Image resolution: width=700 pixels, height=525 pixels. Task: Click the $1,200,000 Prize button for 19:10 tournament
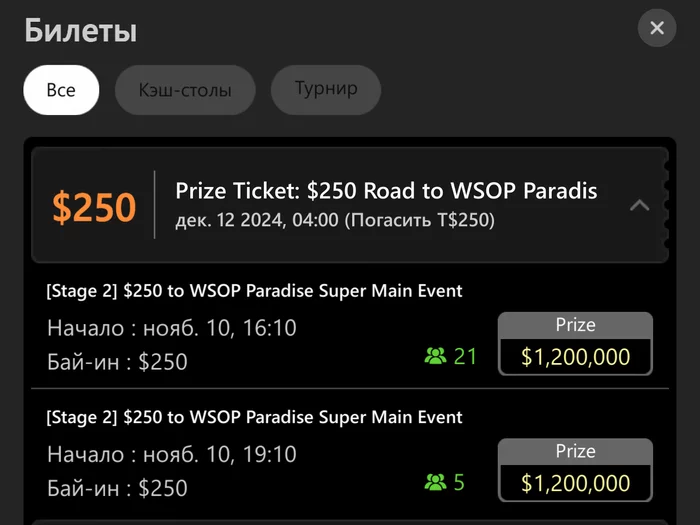point(575,483)
